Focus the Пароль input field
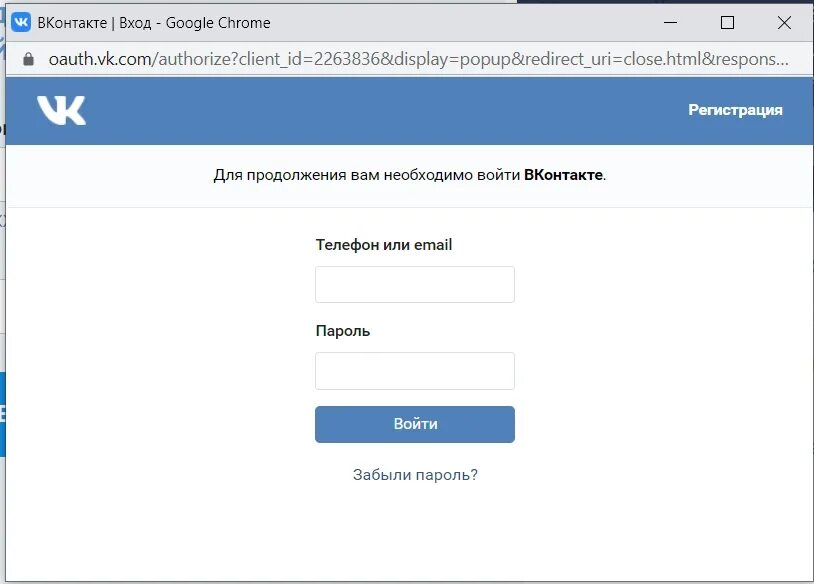 coord(415,371)
